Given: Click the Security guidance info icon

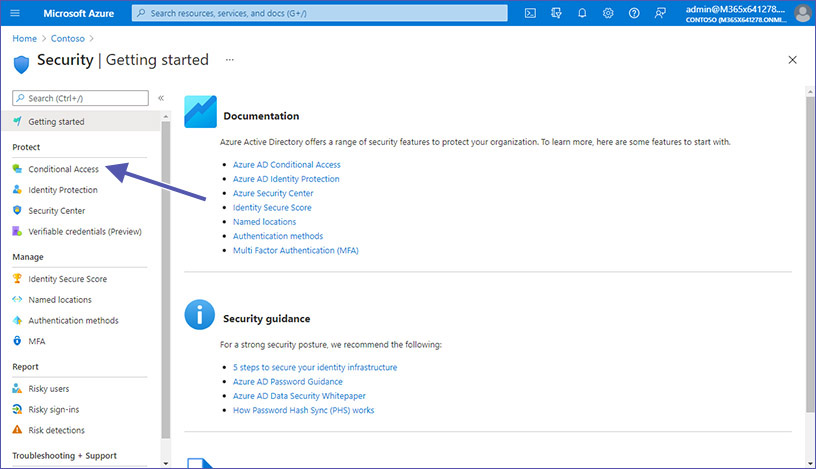Looking at the screenshot, I should click(199, 314).
